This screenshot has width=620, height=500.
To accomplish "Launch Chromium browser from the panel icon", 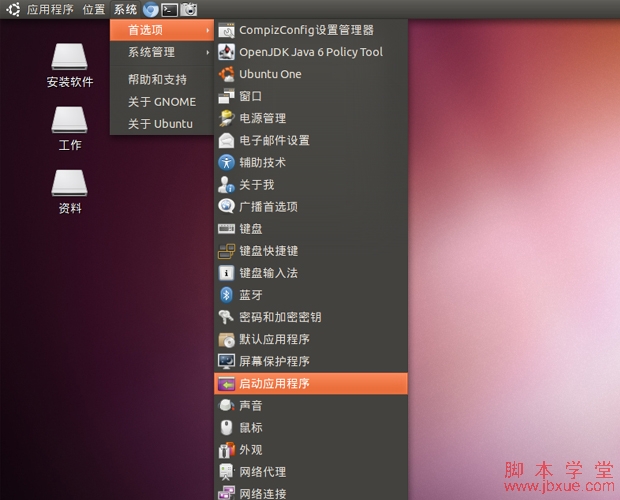I will 150,9.
